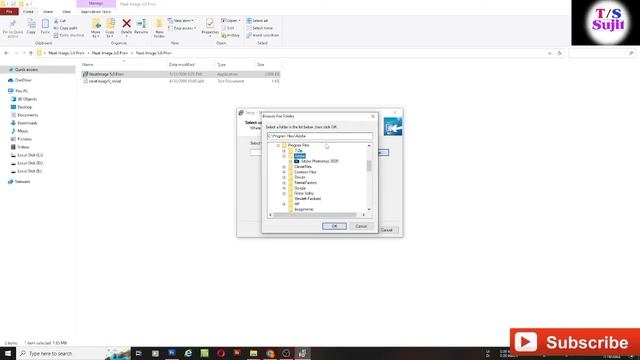Switch to the View ribbon tab
640x360 pixels.
point(67,11)
